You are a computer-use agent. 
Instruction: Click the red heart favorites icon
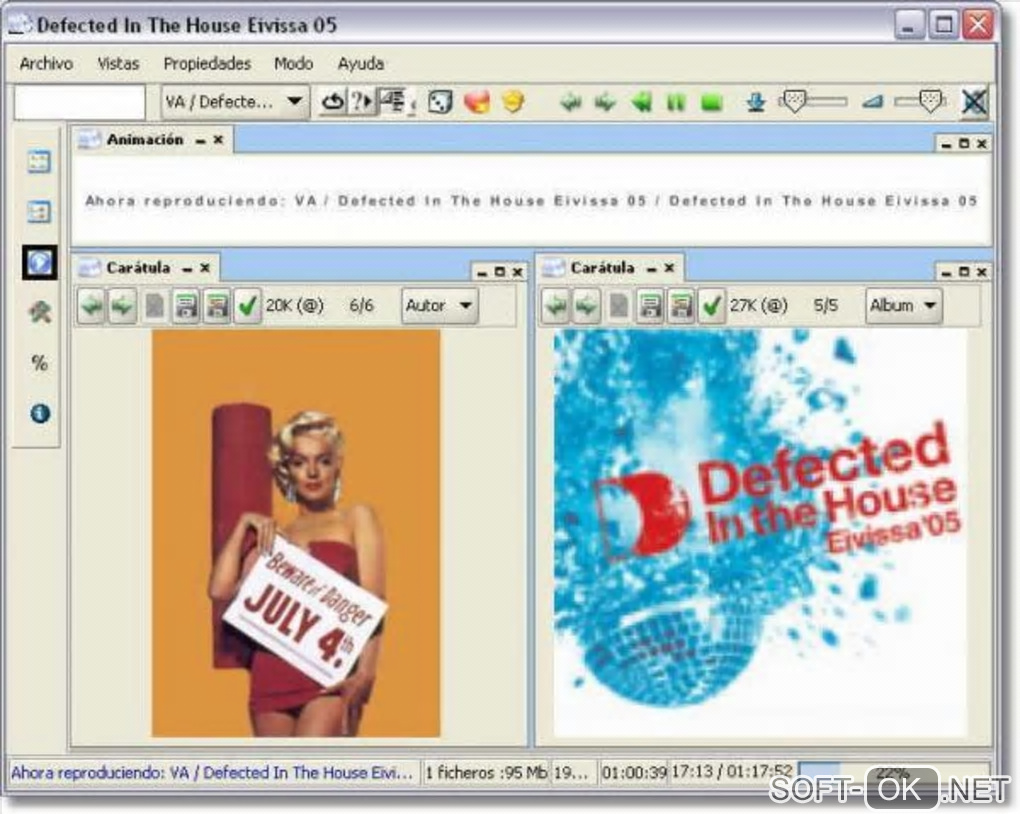pyautogui.click(x=477, y=102)
